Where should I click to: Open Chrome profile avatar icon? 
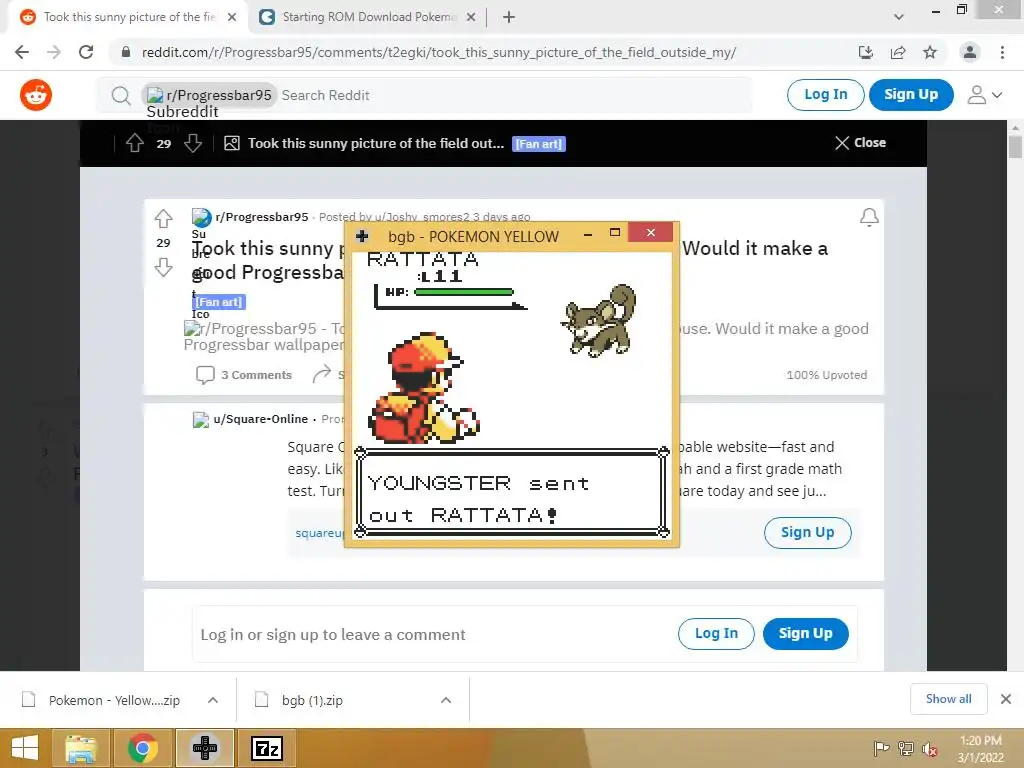pos(970,52)
